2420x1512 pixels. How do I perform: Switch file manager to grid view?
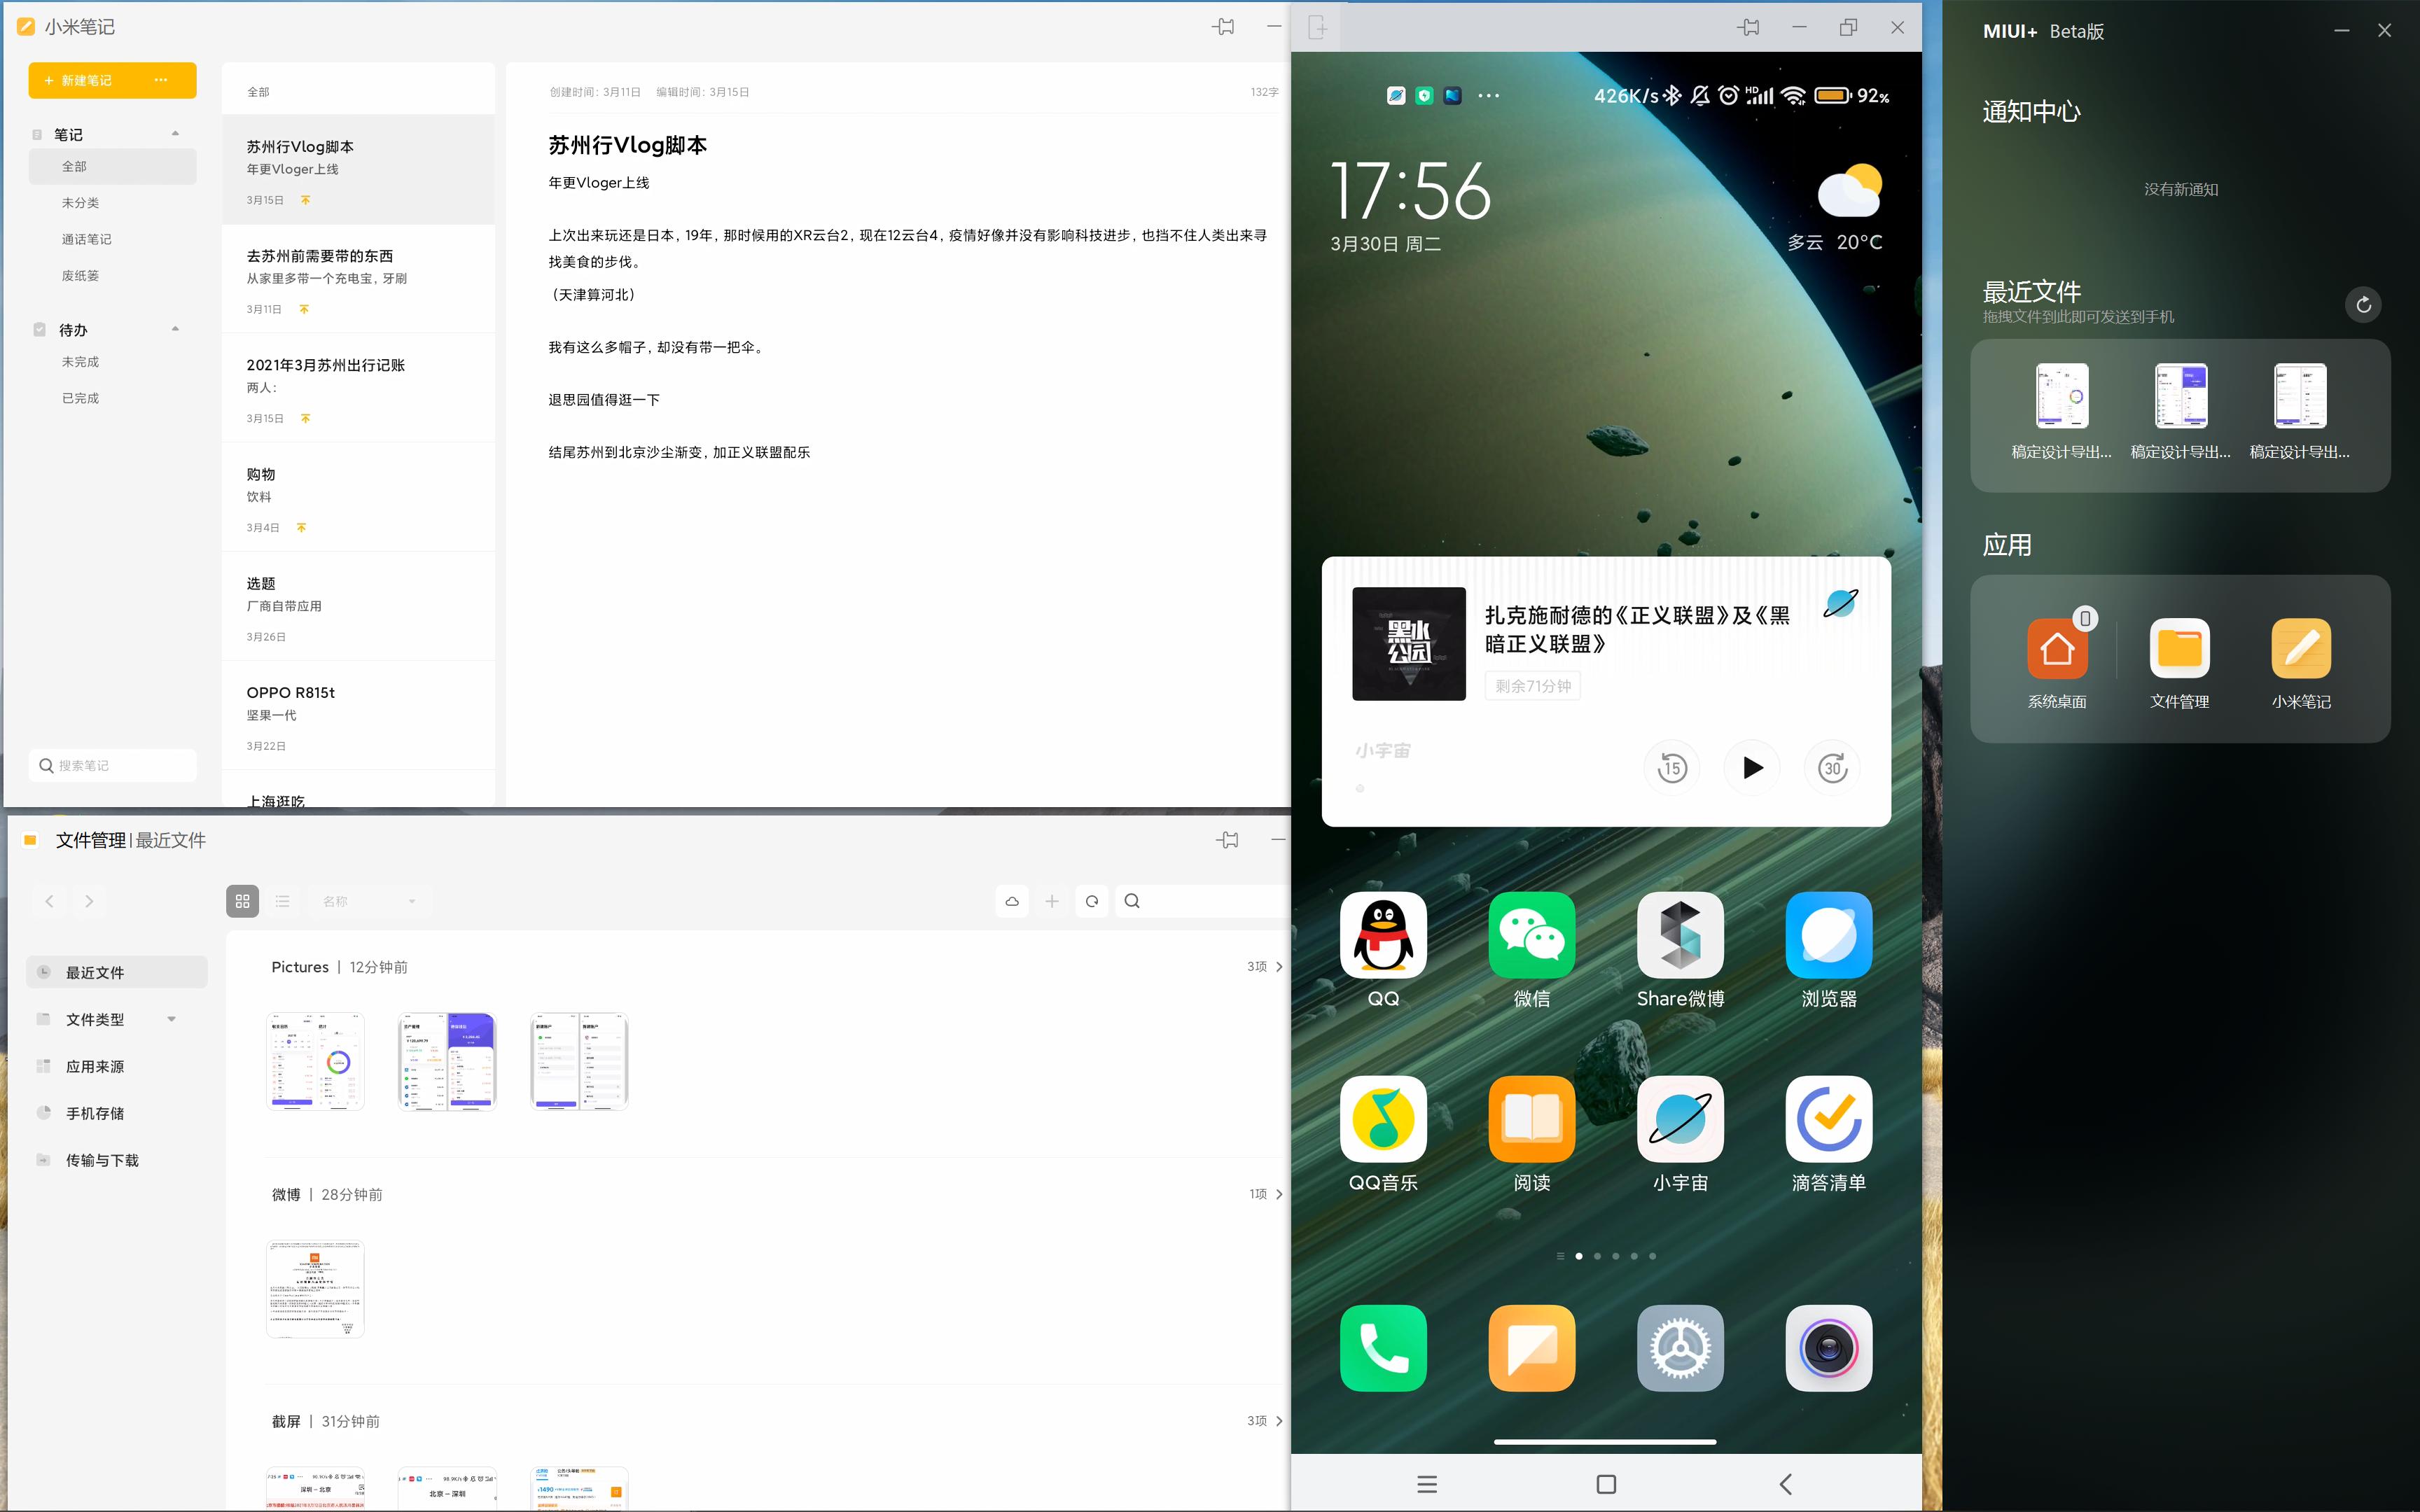point(242,900)
